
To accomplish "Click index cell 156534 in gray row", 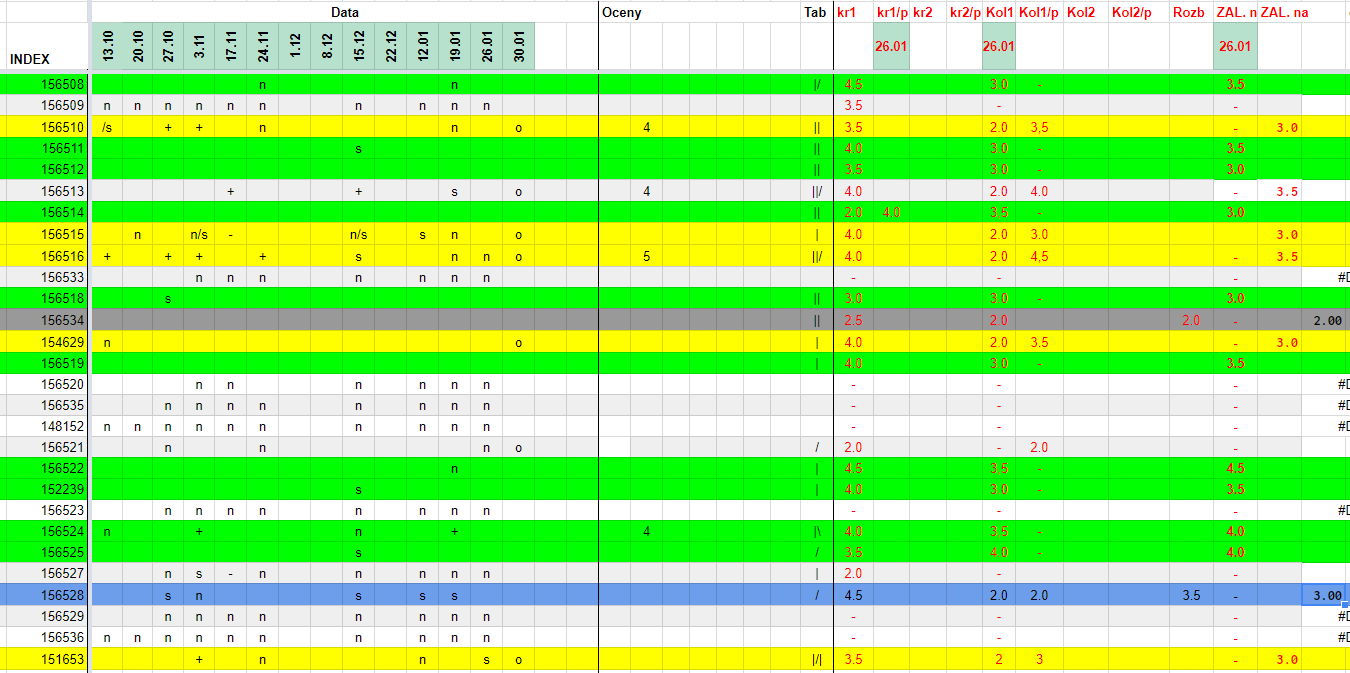I will (62, 321).
